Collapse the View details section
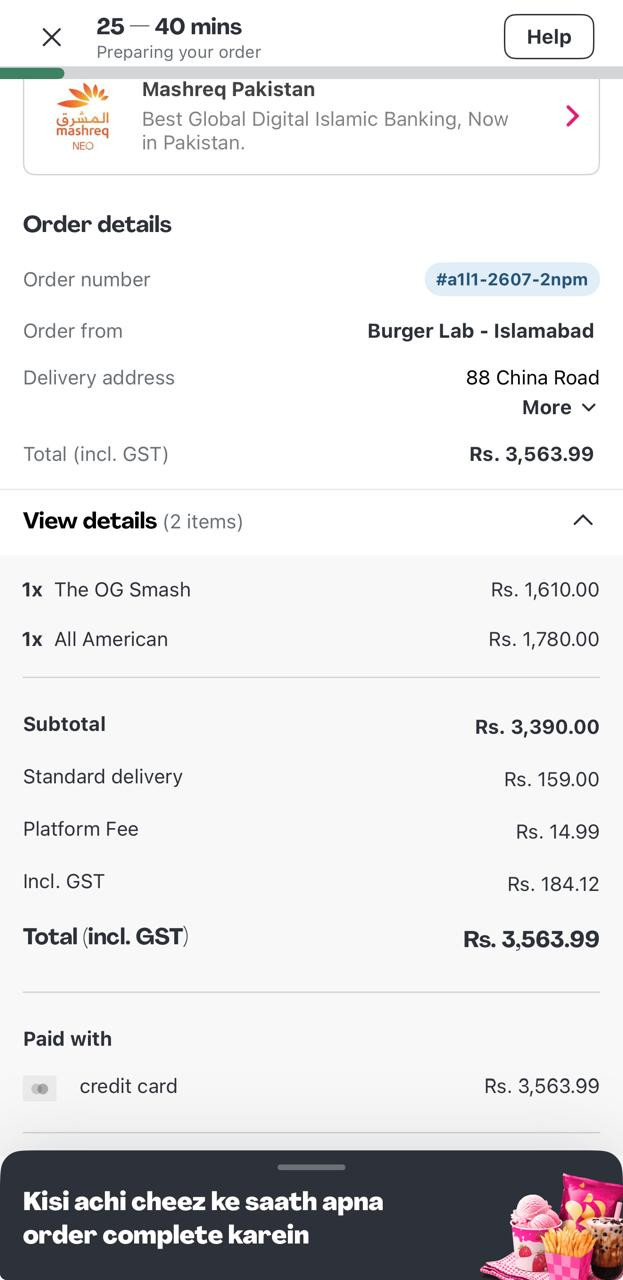 (x=582, y=520)
